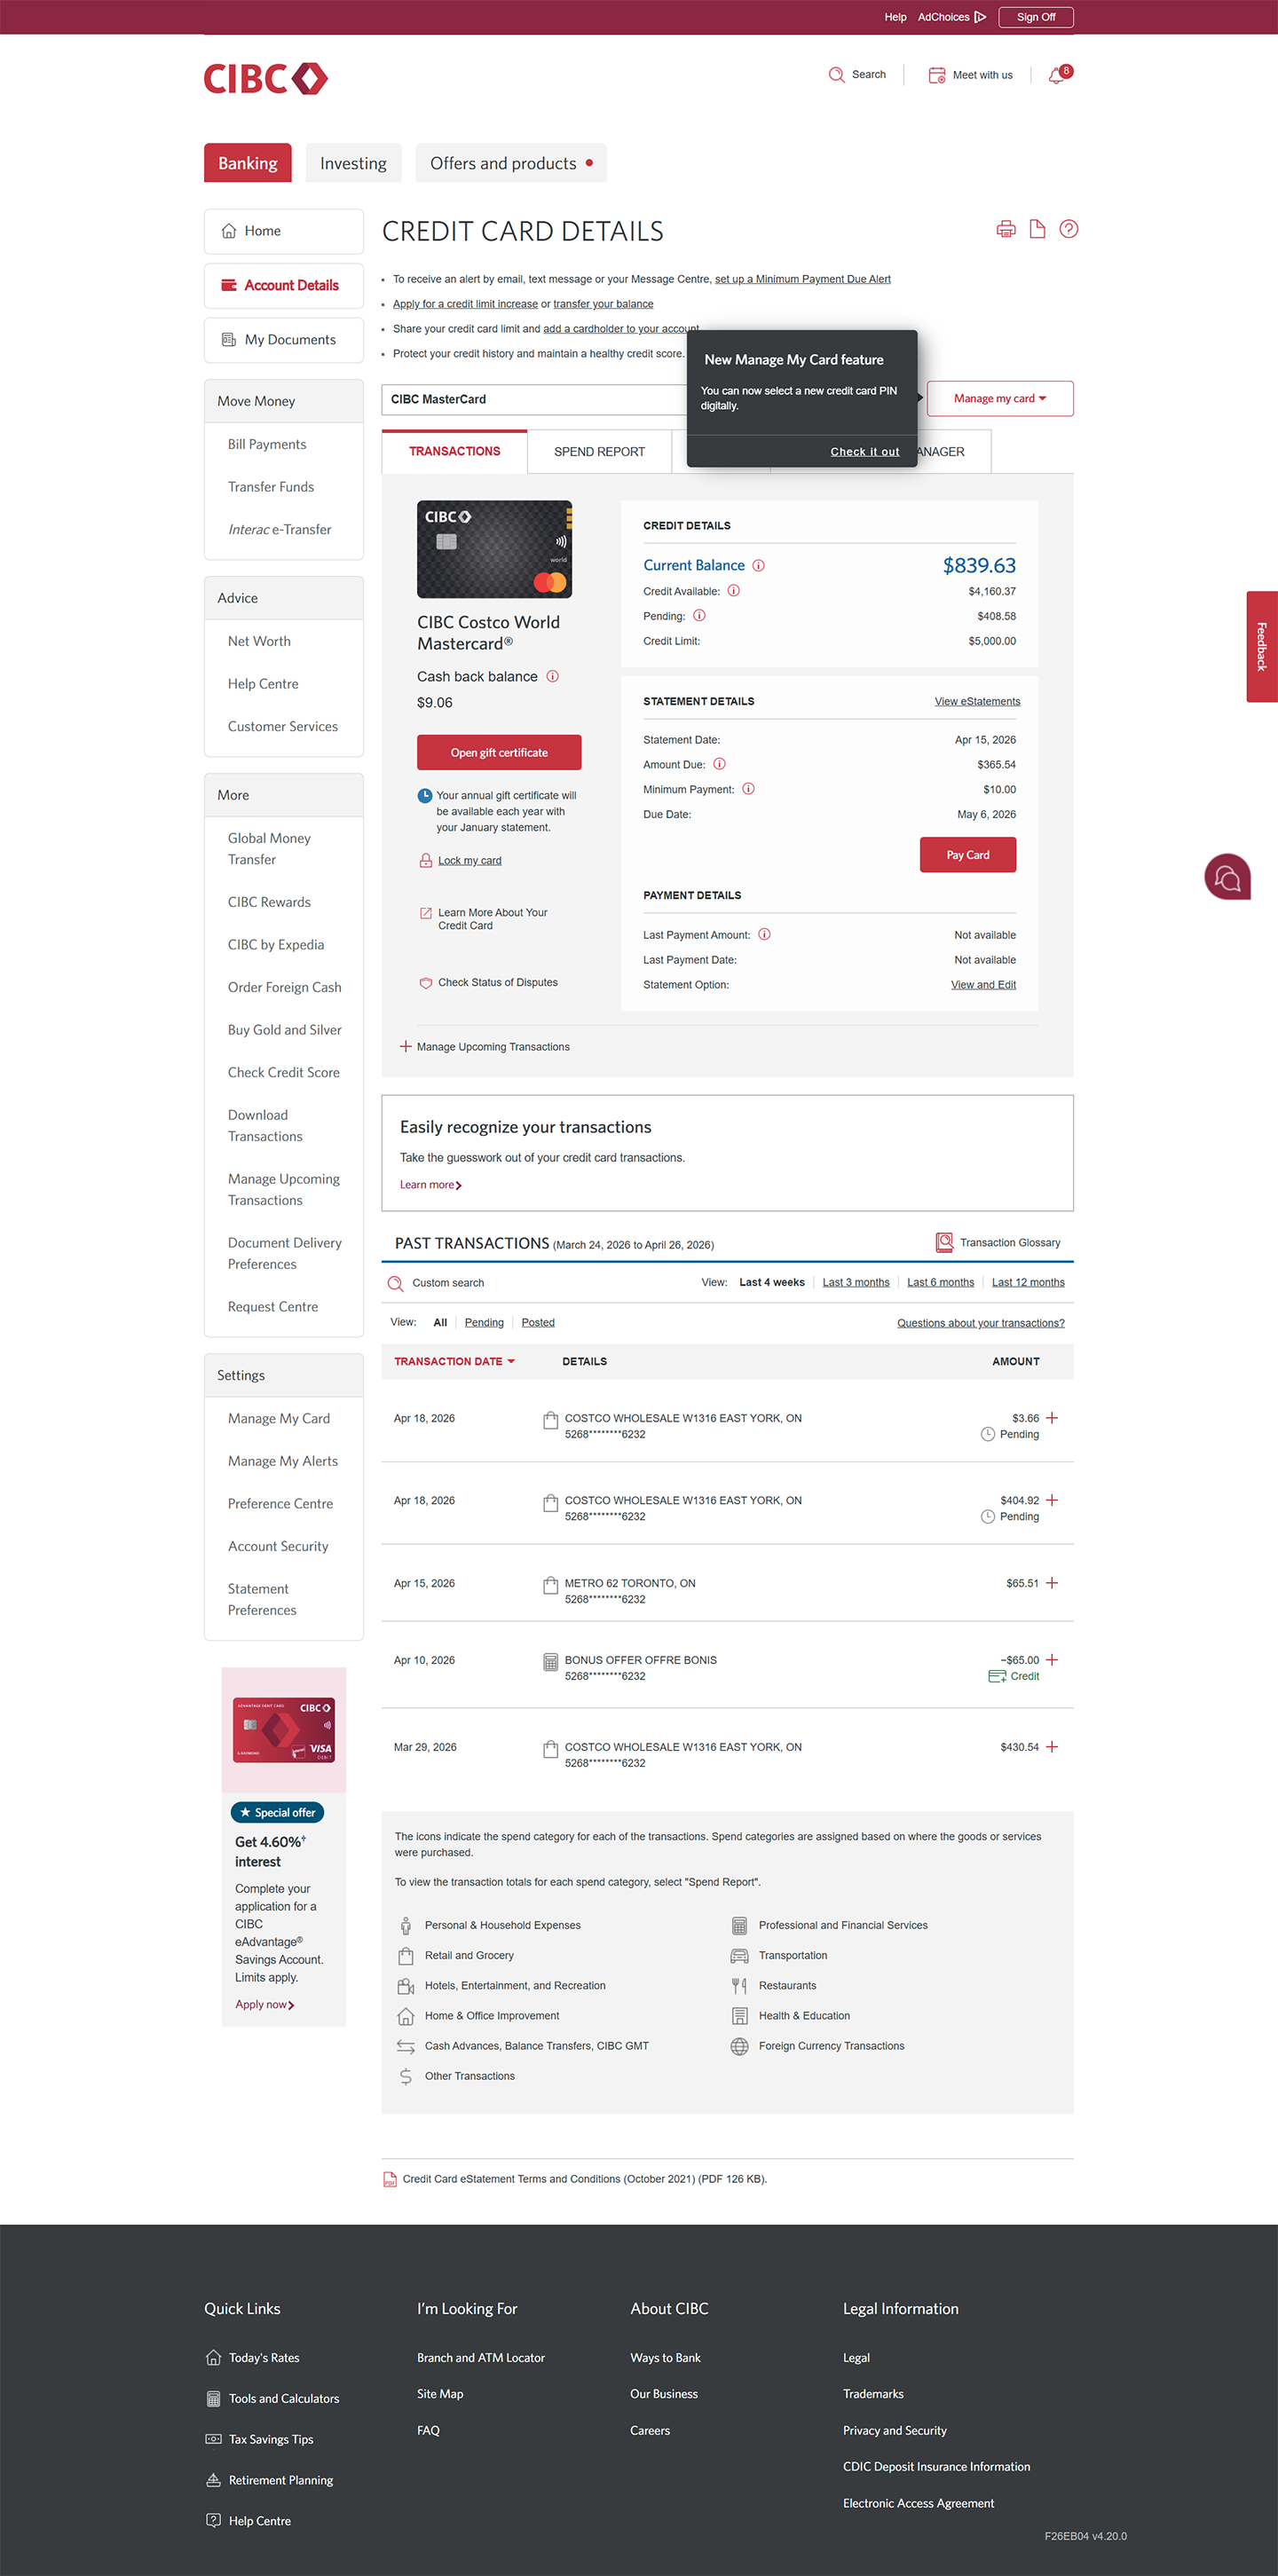Click PDF icon for eStatement Terms

(390, 2180)
